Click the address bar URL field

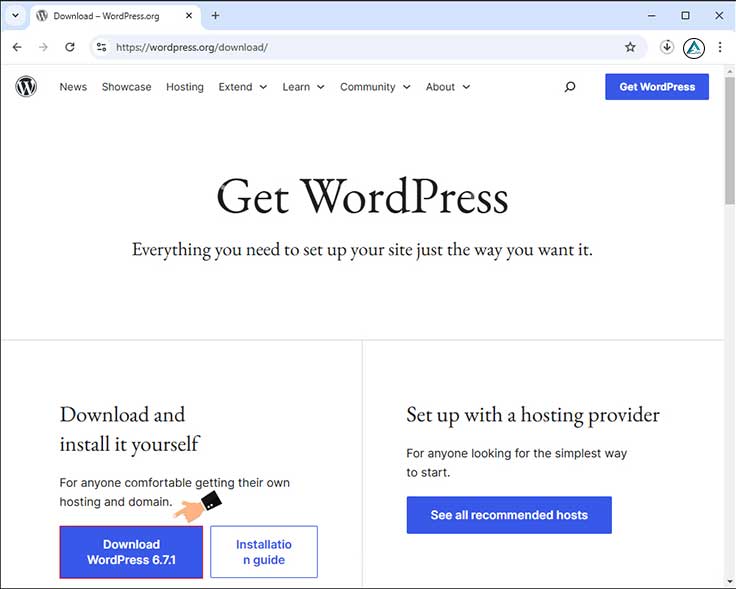[x=366, y=47]
